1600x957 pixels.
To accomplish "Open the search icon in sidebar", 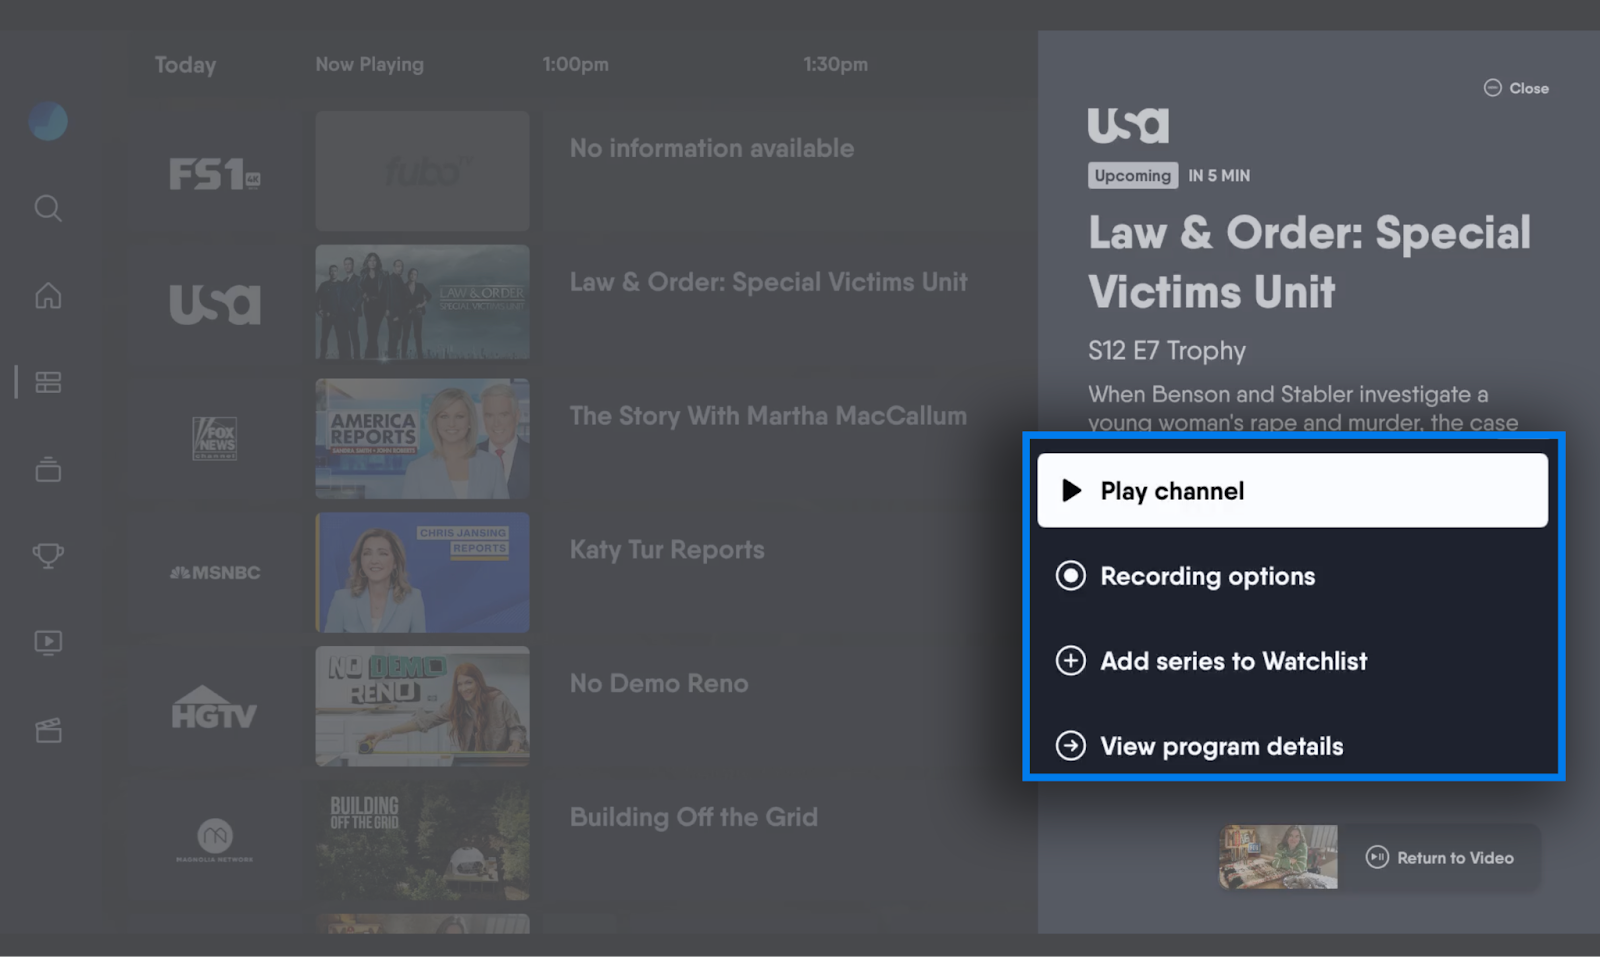I will click(48, 208).
